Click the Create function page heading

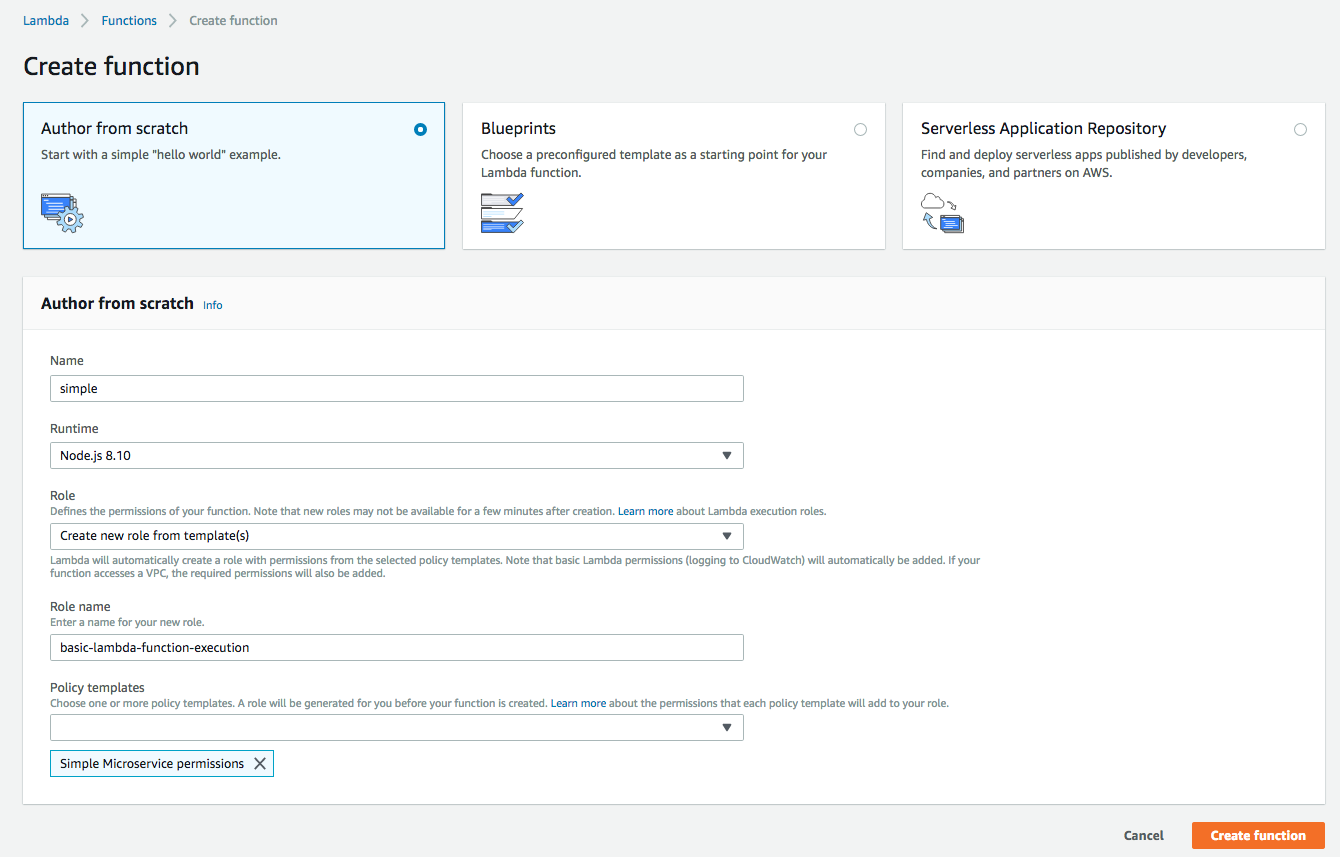pos(111,67)
